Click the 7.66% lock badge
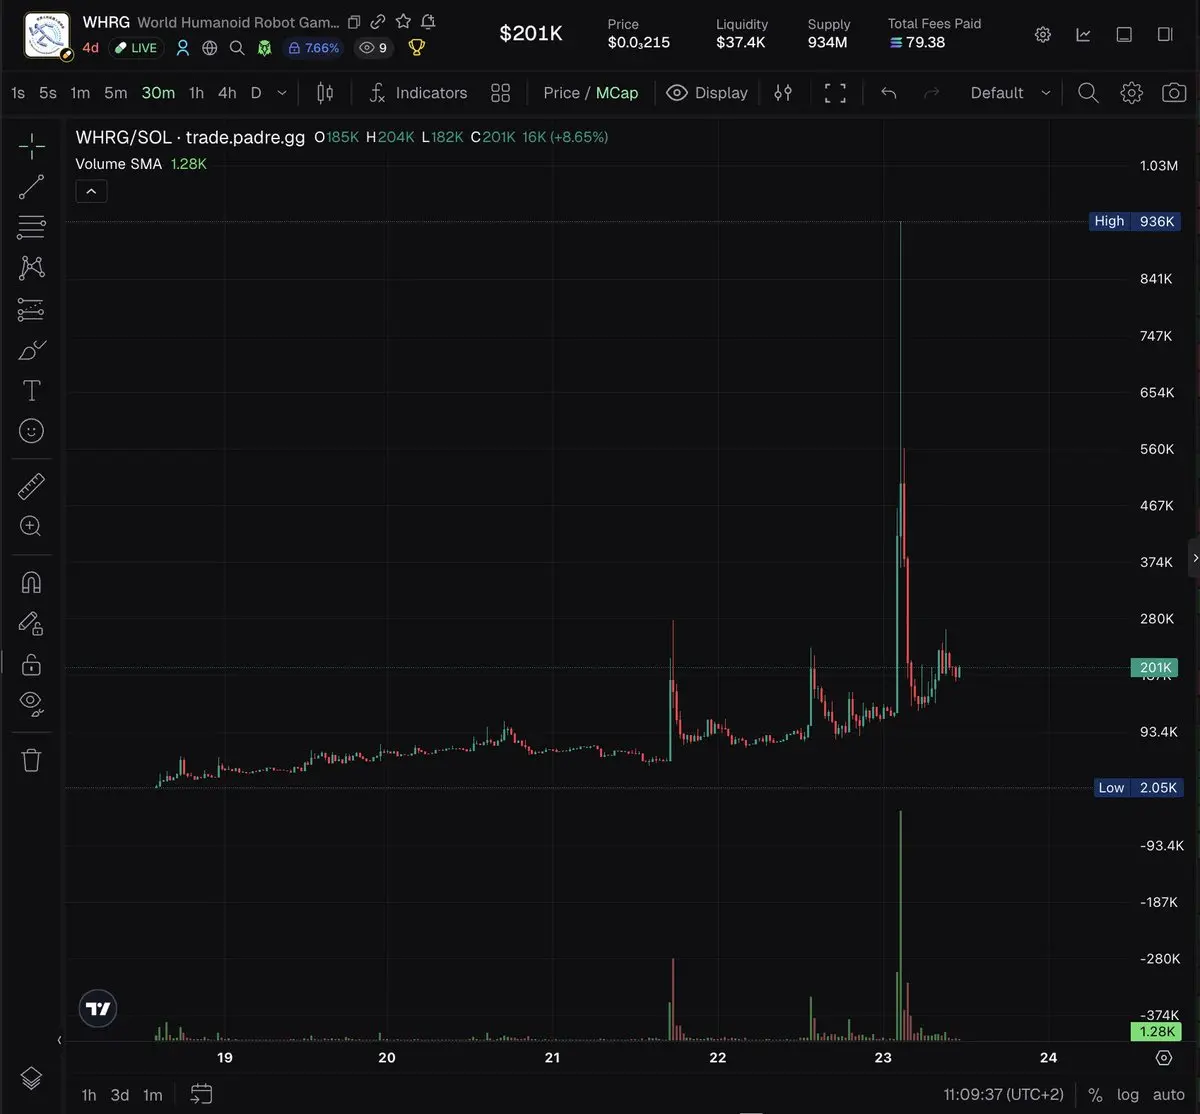Viewport: 1200px width, 1114px height. pyautogui.click(x=314, y=47)
